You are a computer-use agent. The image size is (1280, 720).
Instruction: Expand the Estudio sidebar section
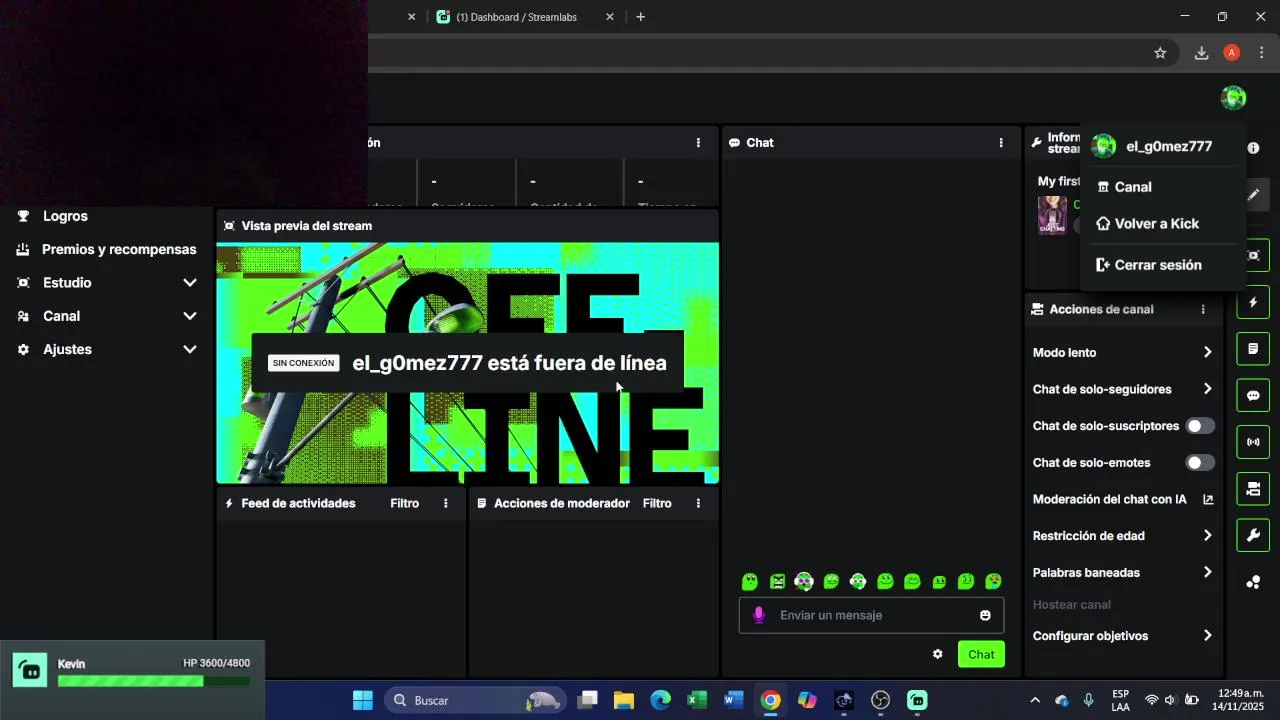[x=107, y=283]
